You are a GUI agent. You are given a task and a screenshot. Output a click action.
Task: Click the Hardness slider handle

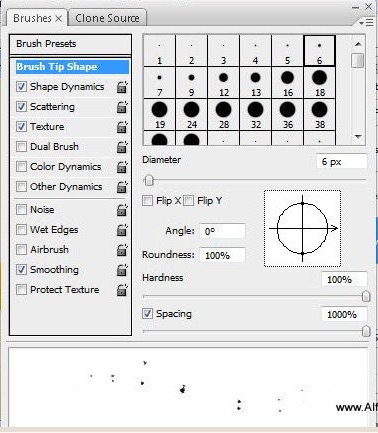pyautogui.click(x=366, y=296)
